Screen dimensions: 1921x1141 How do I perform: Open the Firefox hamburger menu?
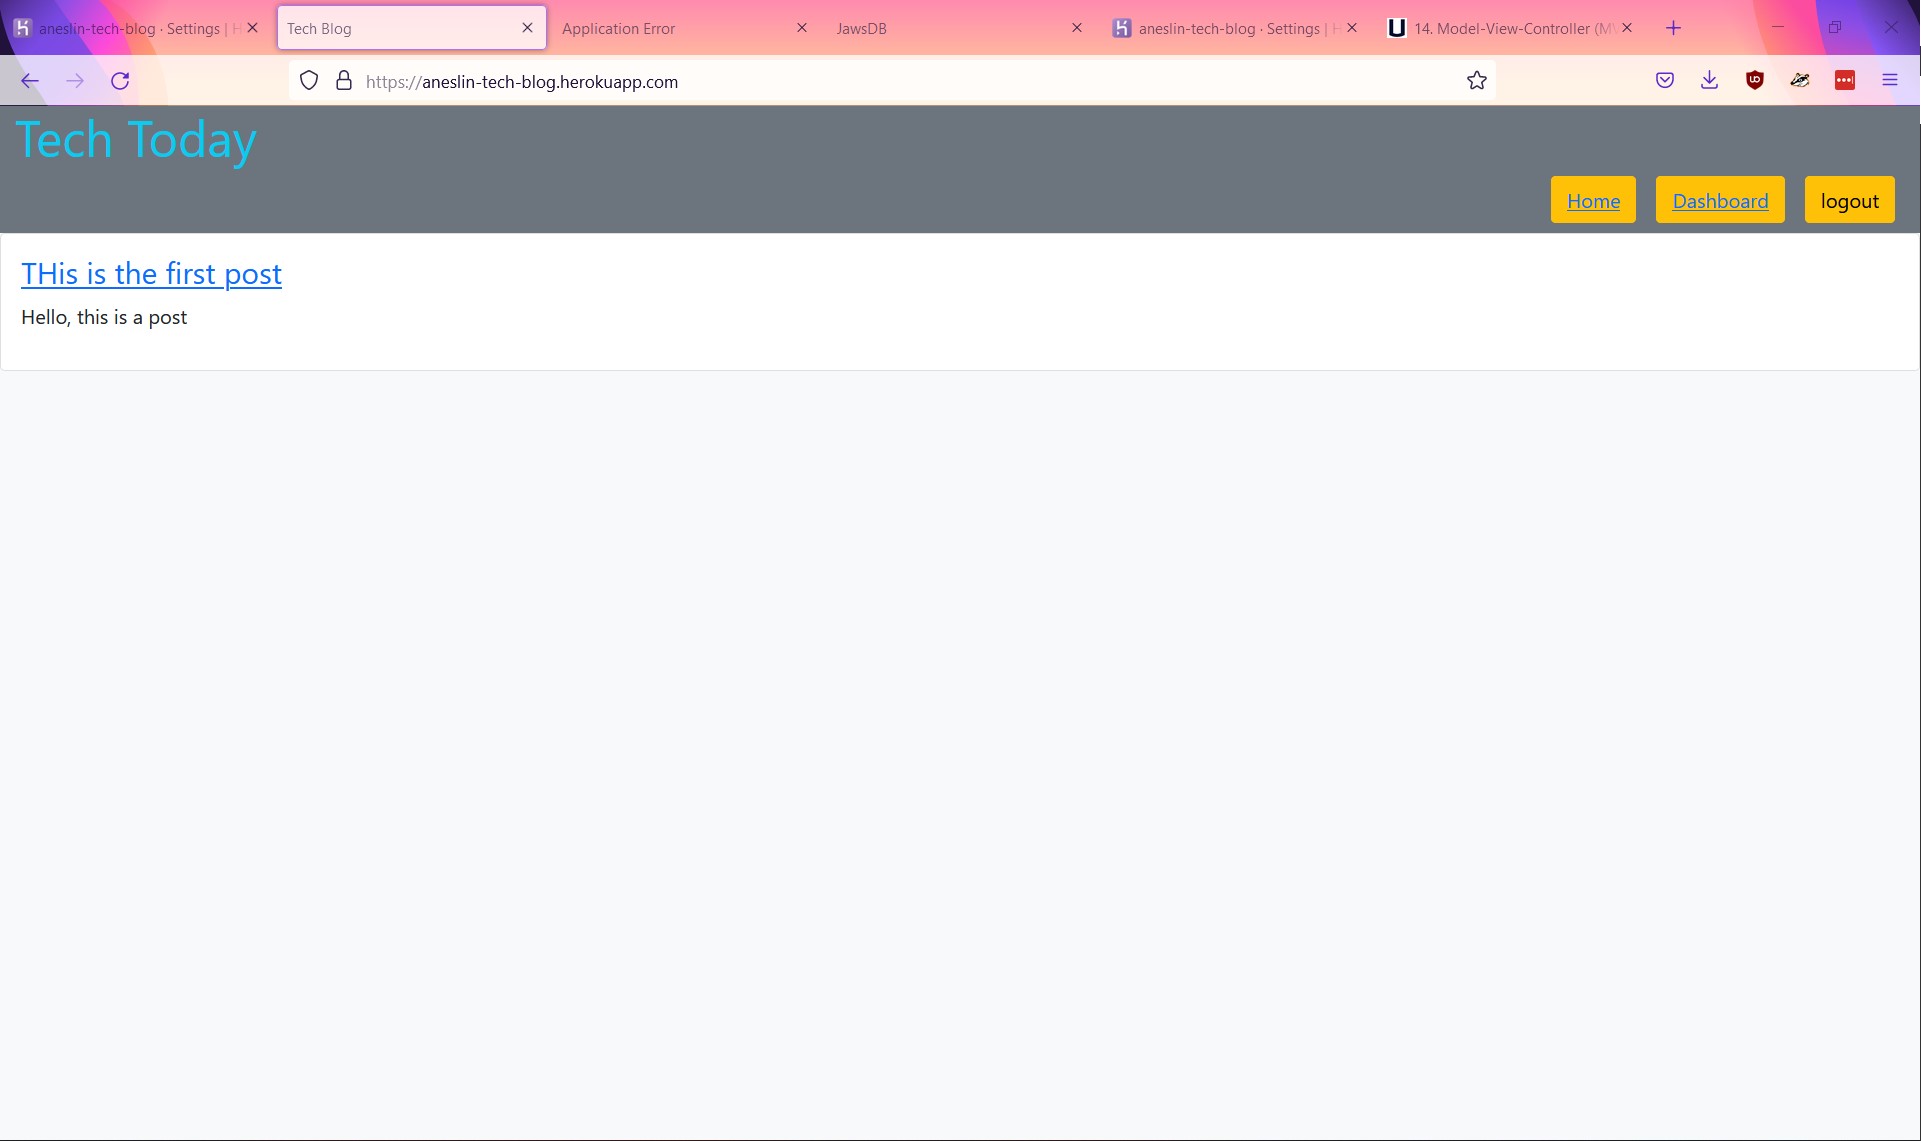pos(1889,81)
